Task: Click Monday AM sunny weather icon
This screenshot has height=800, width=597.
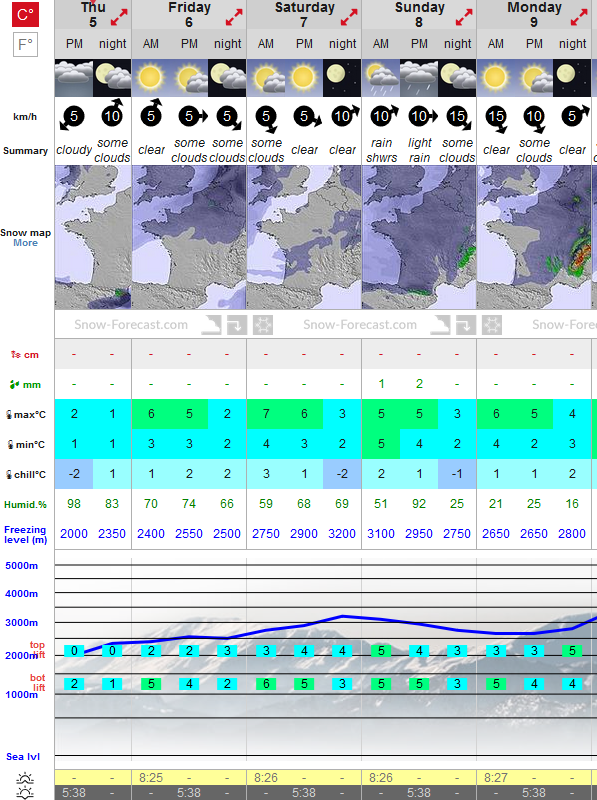Action: coord(495,78)
